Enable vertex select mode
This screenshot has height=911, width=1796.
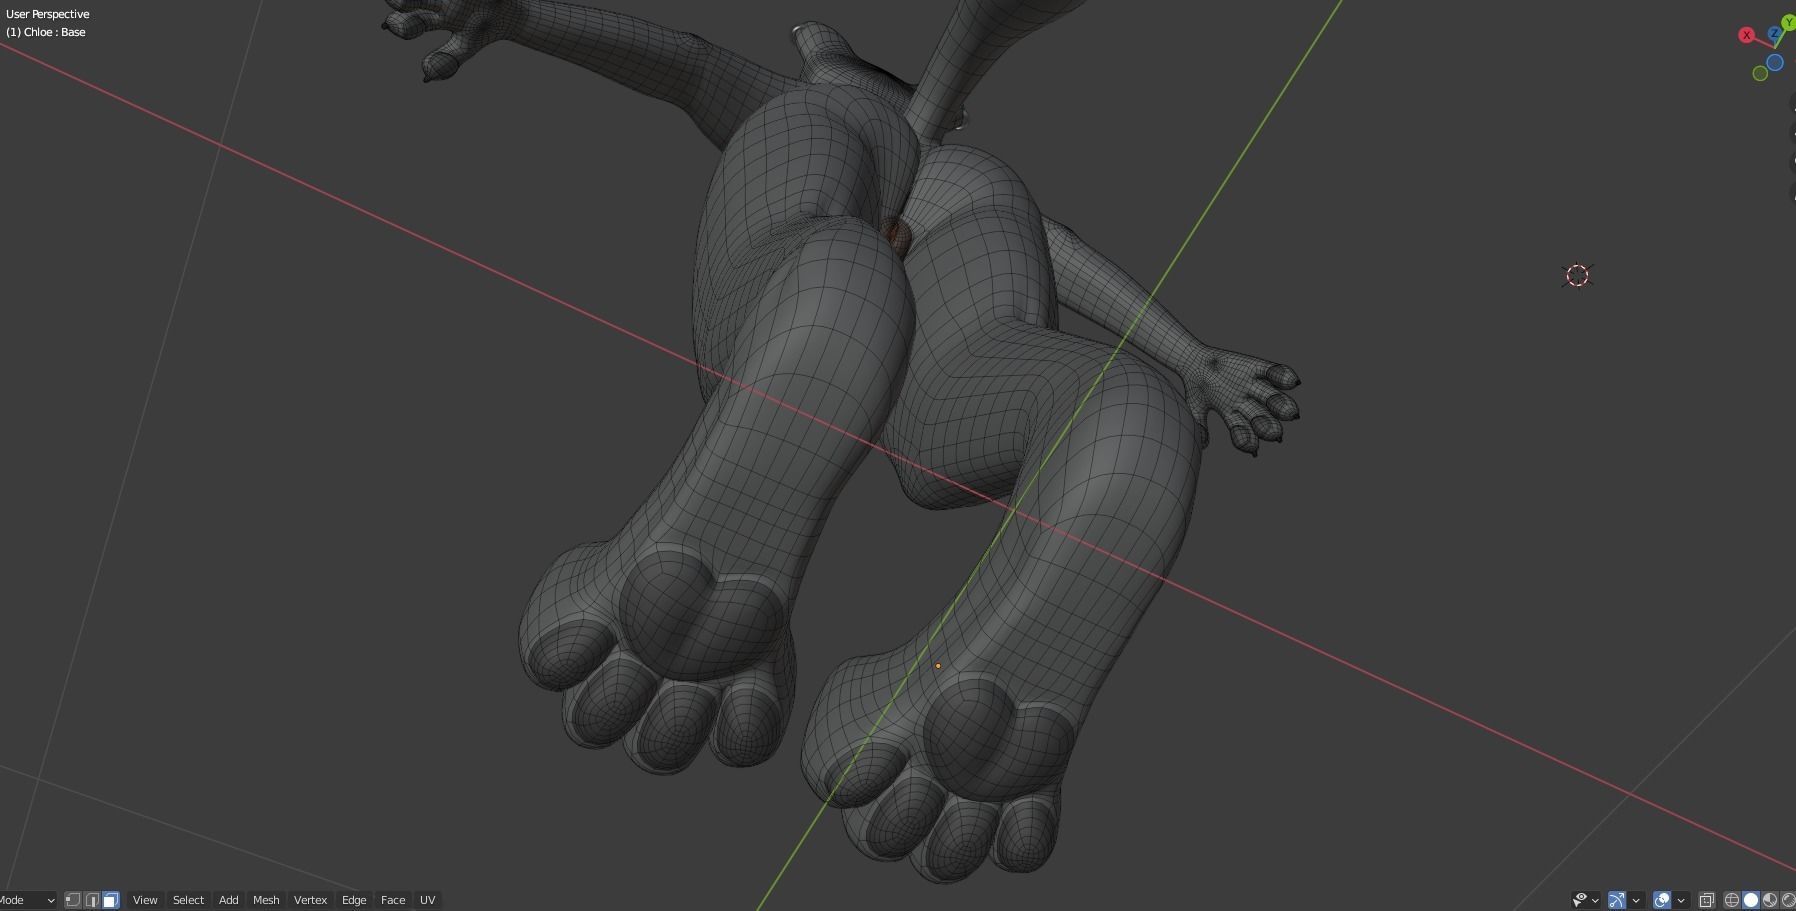pos(73,900)
